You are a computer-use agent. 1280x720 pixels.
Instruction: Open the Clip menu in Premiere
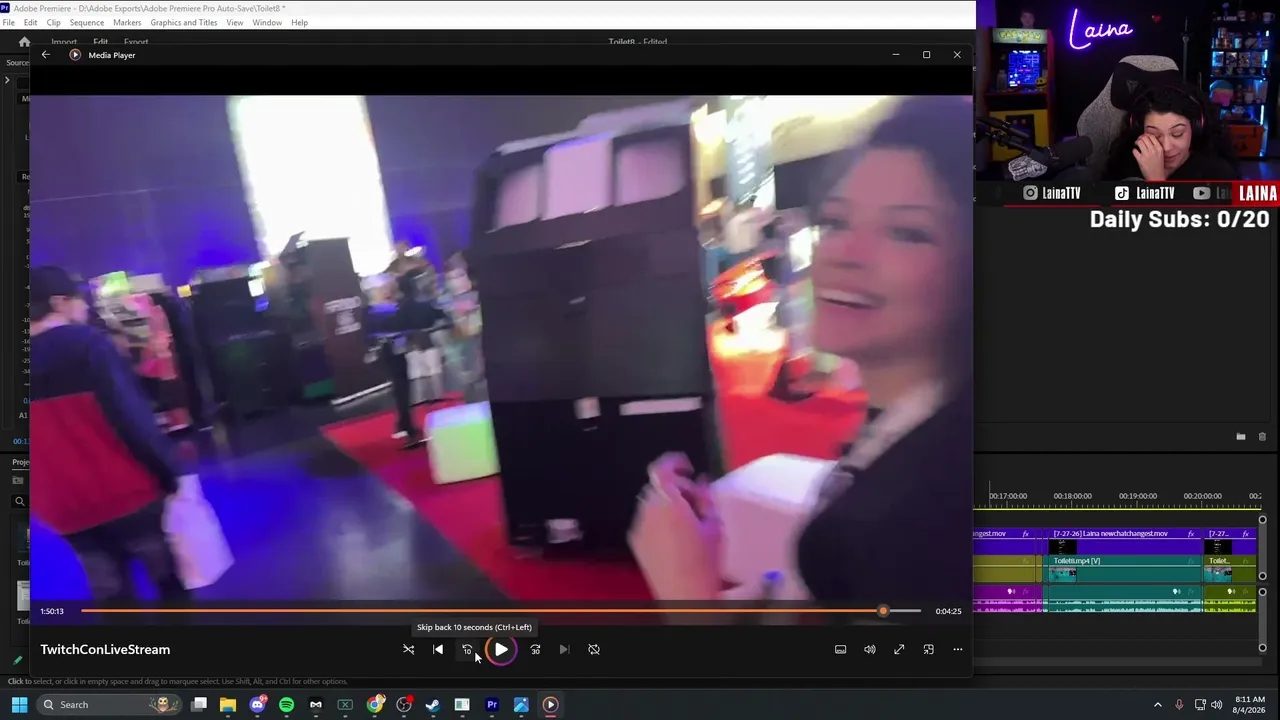point(53,22)
